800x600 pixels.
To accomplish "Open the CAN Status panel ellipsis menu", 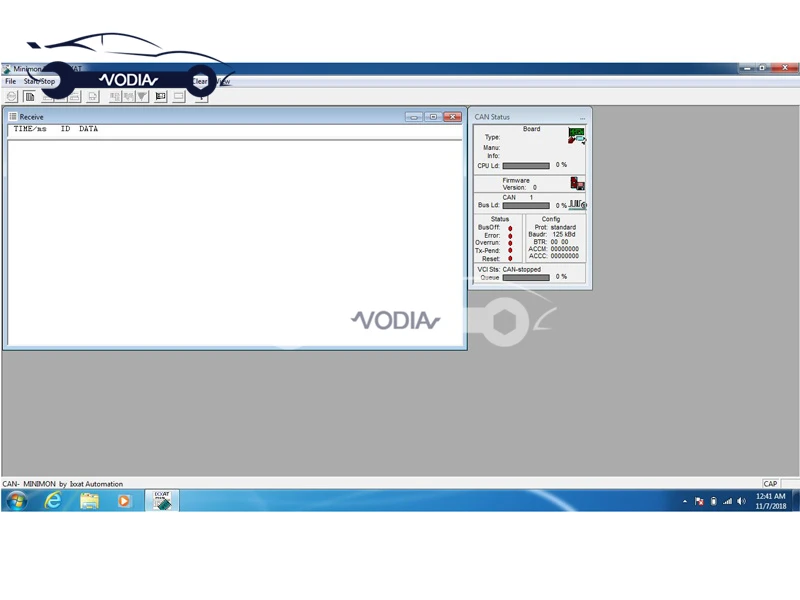I will point(582,118).
